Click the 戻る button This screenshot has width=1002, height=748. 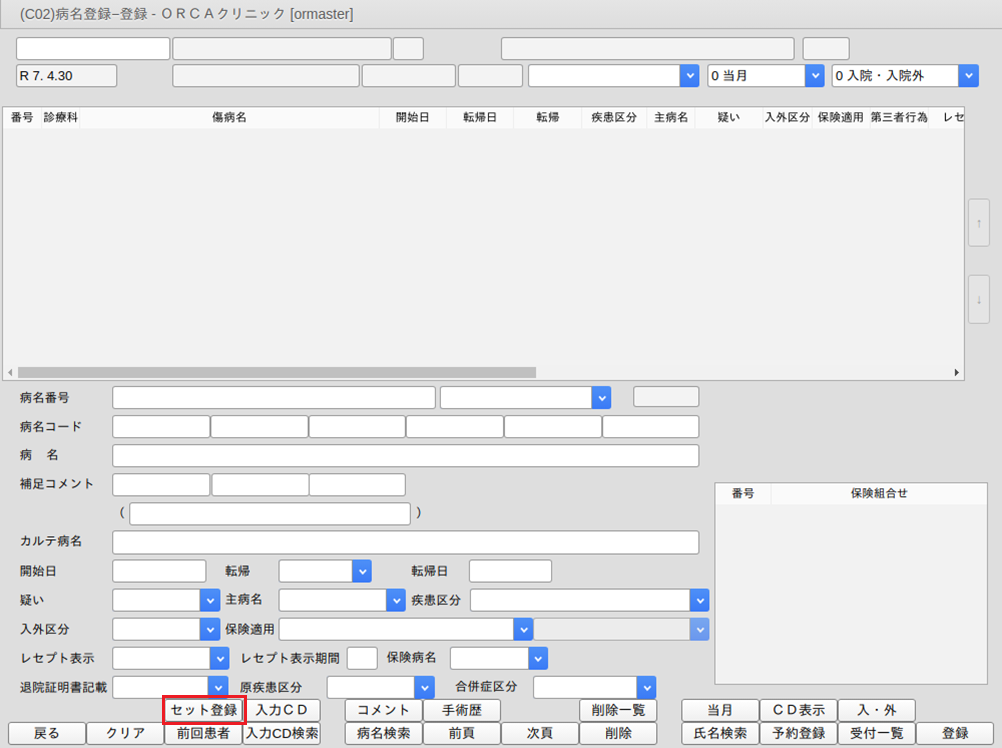click(x=46, y=733)
